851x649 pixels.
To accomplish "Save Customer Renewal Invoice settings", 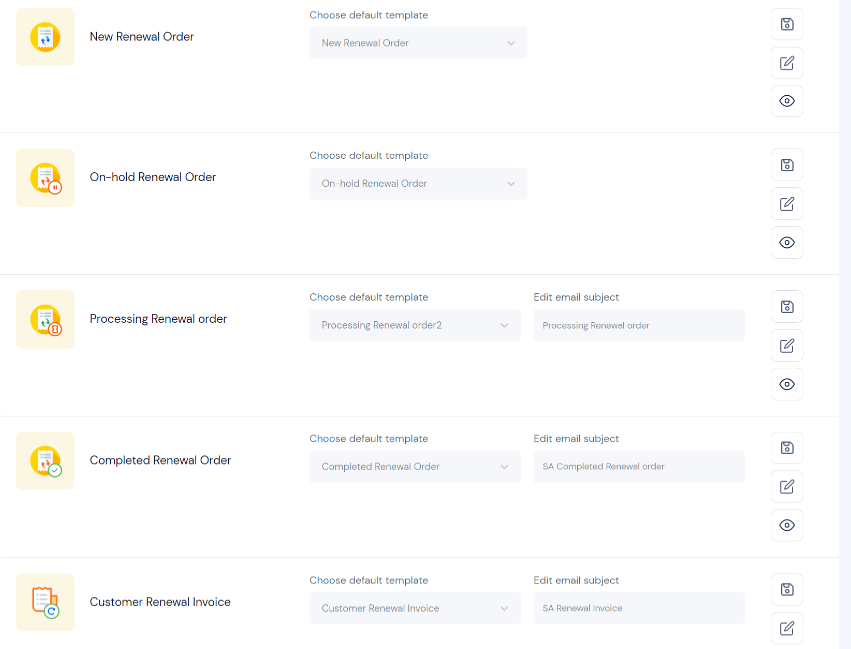I will point(787,589).
